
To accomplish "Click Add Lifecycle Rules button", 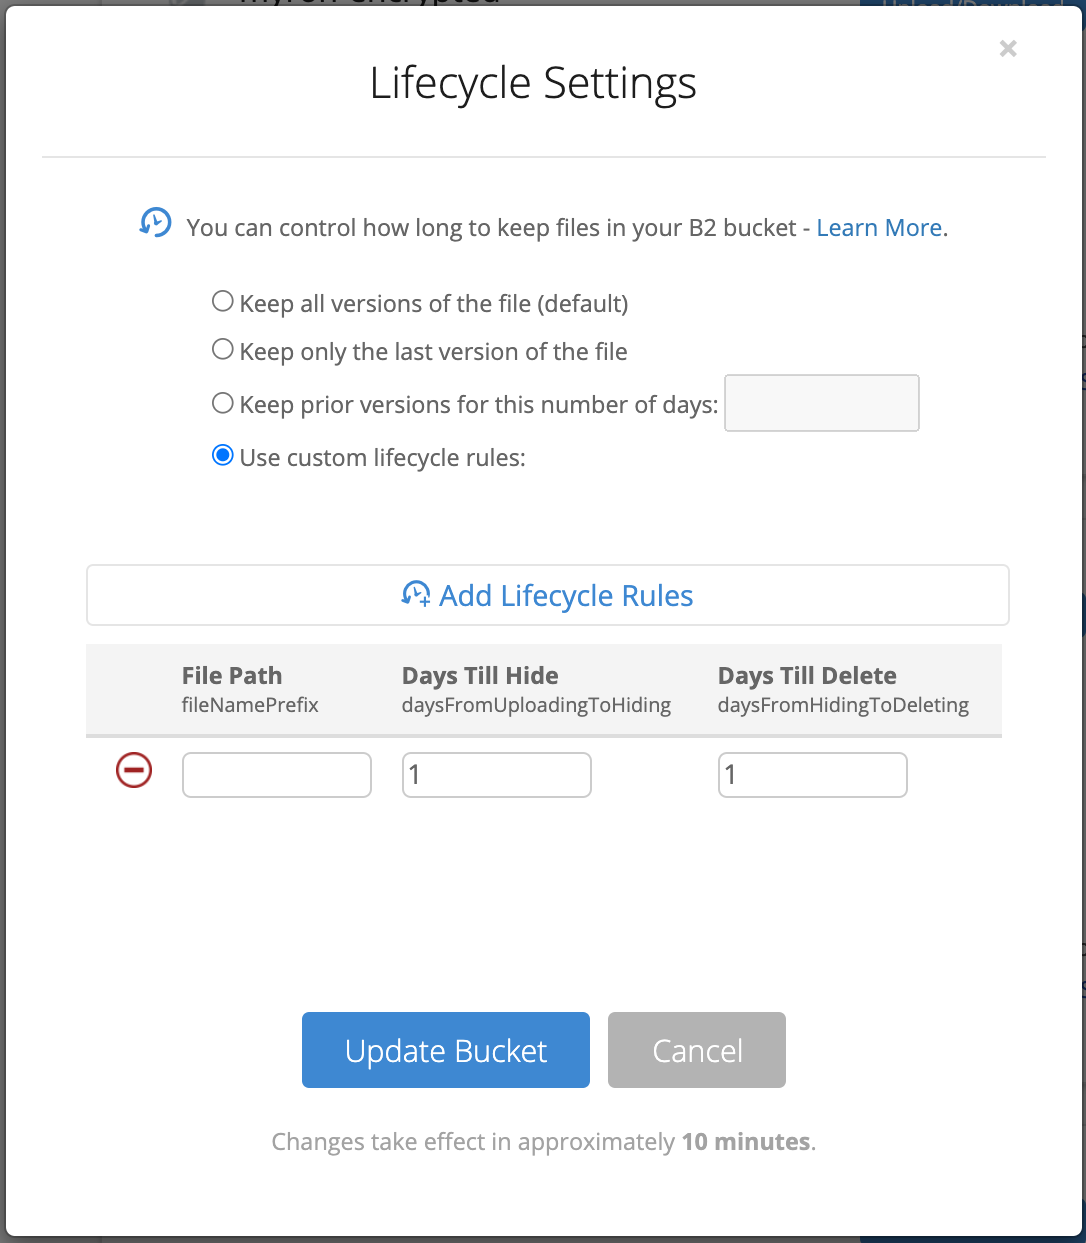I will point(548,595).
